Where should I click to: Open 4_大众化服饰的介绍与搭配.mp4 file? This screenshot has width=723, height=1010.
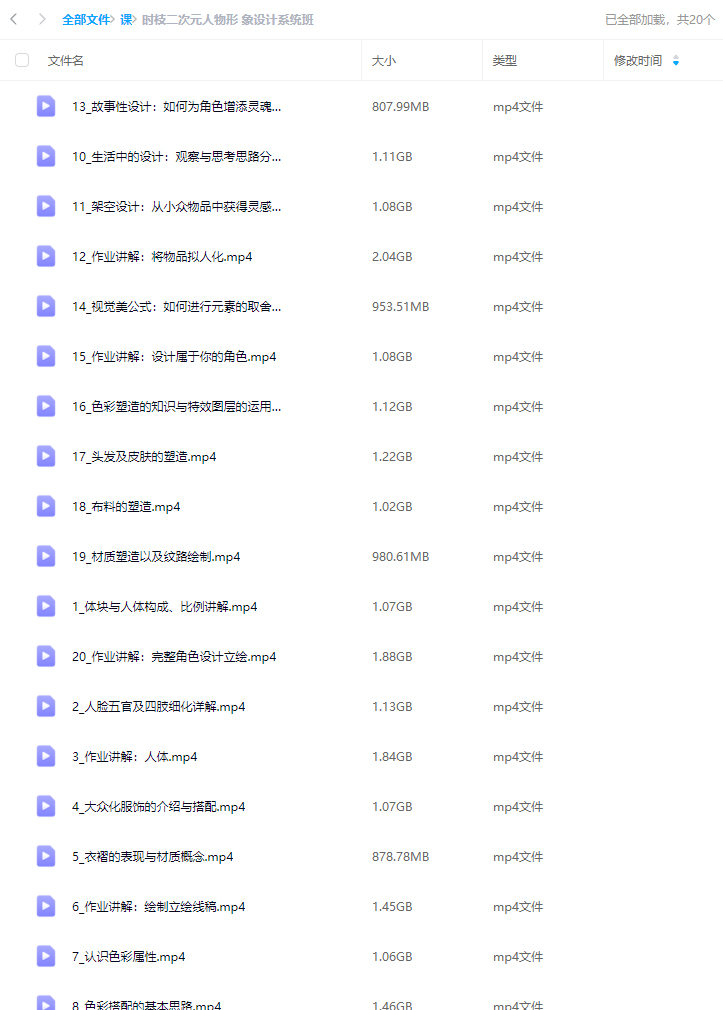coord(159,806)
